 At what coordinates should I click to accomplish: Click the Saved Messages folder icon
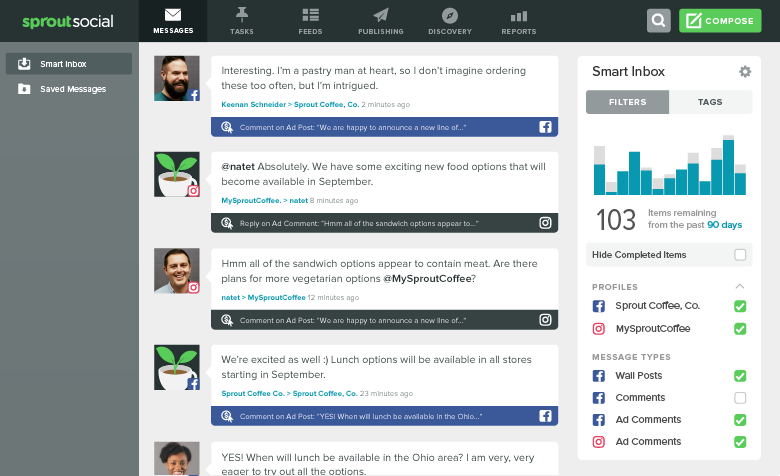point(24,89)
